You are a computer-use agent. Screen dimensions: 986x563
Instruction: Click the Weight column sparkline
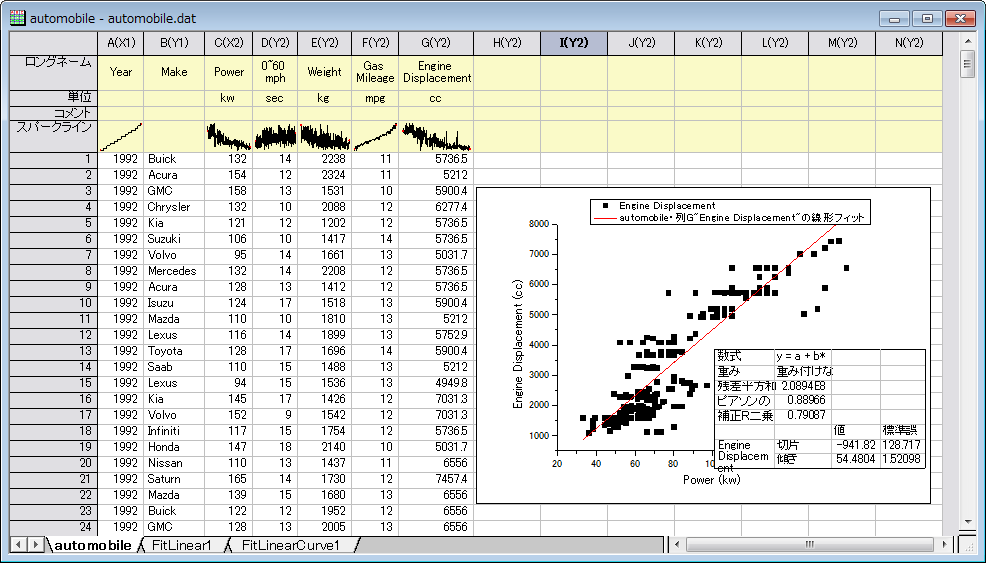[324, 136]
